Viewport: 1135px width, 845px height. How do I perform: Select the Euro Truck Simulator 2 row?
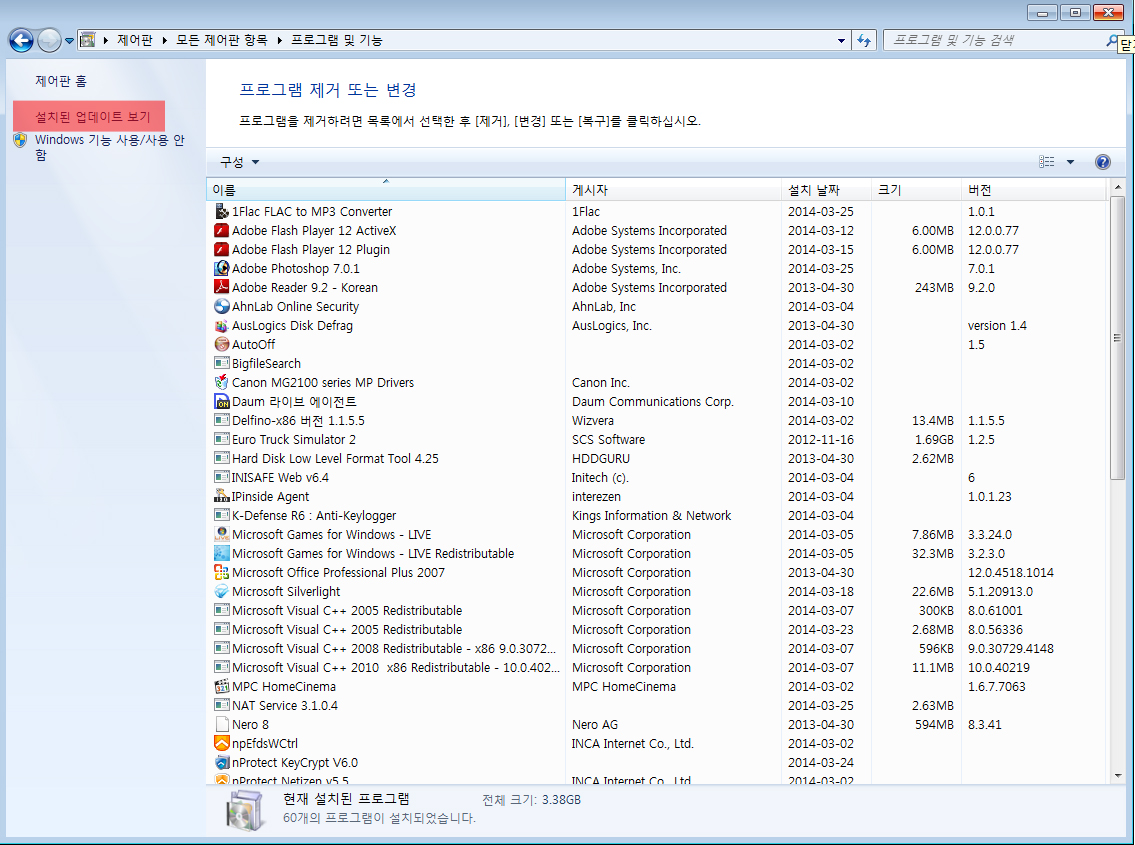[657, 440]
